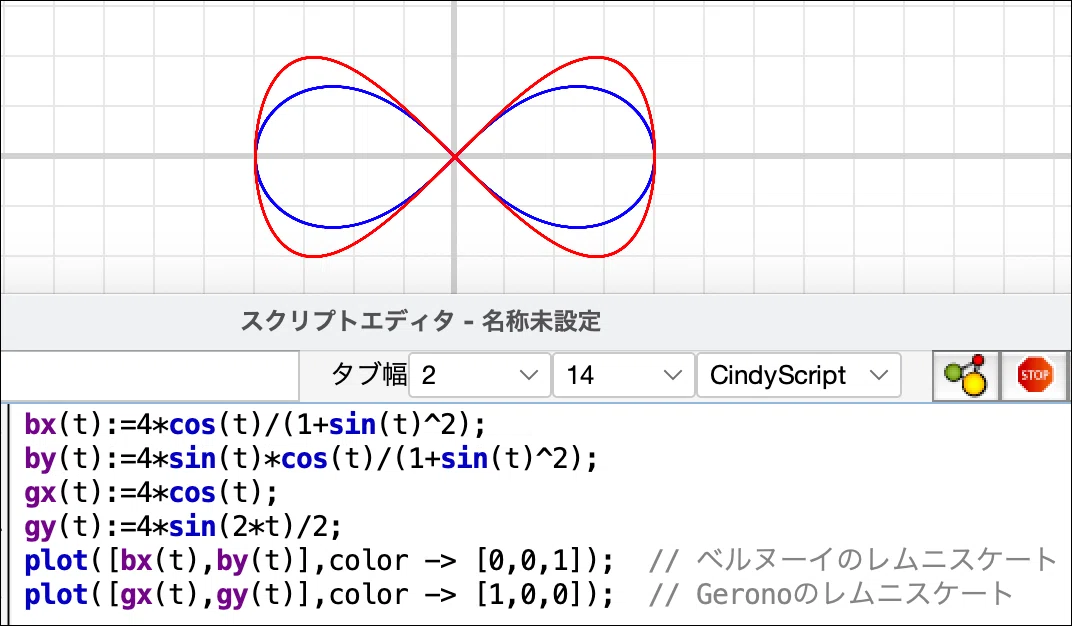Click the plot line with color [1,0,0]
1072x626 pixels.
[x=319, y=595]
